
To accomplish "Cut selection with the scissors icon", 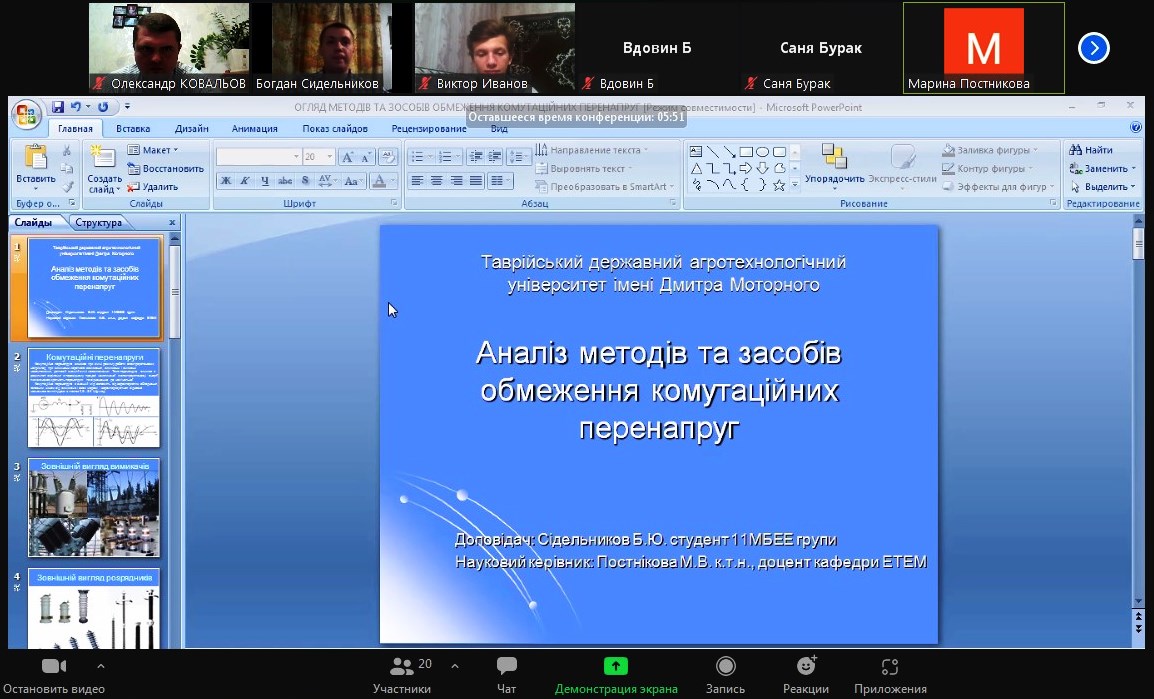I will [x=66, y=150].
